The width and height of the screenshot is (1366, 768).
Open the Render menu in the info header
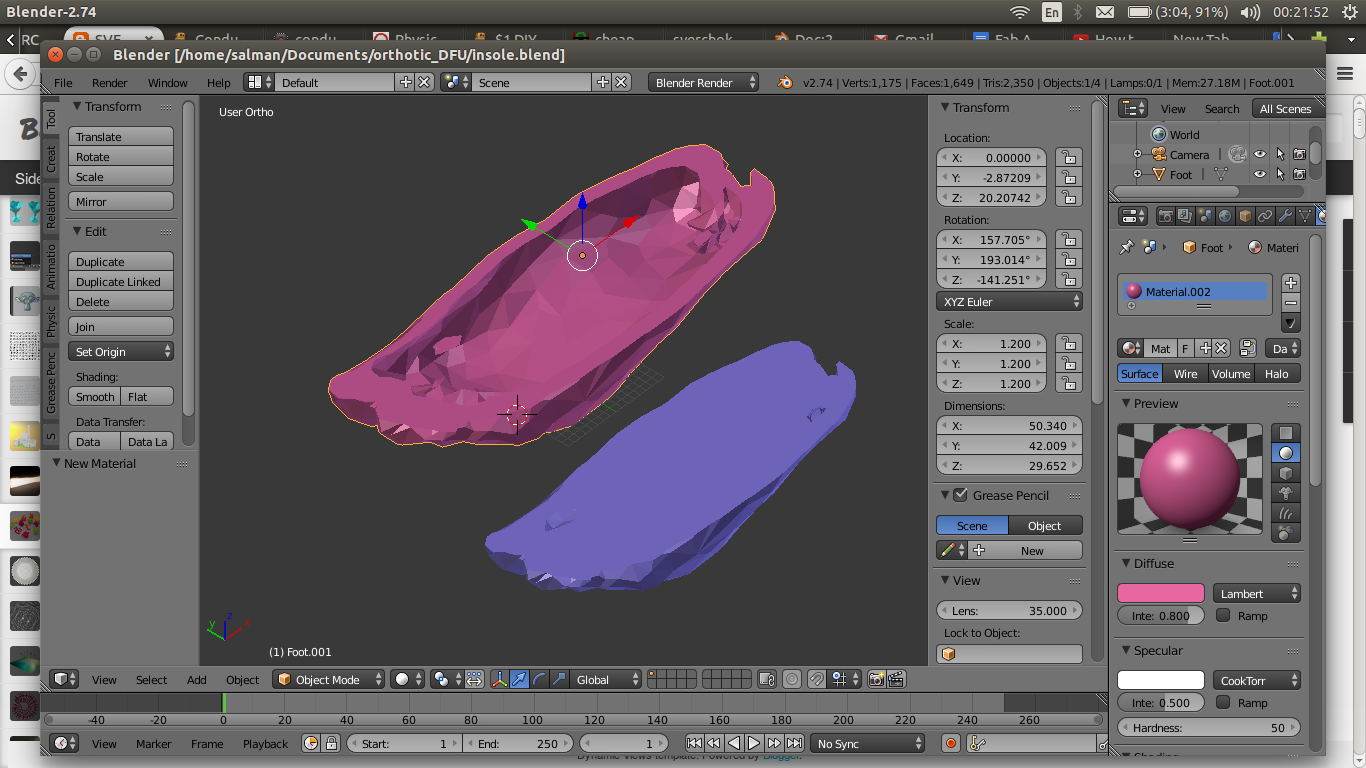109,83
